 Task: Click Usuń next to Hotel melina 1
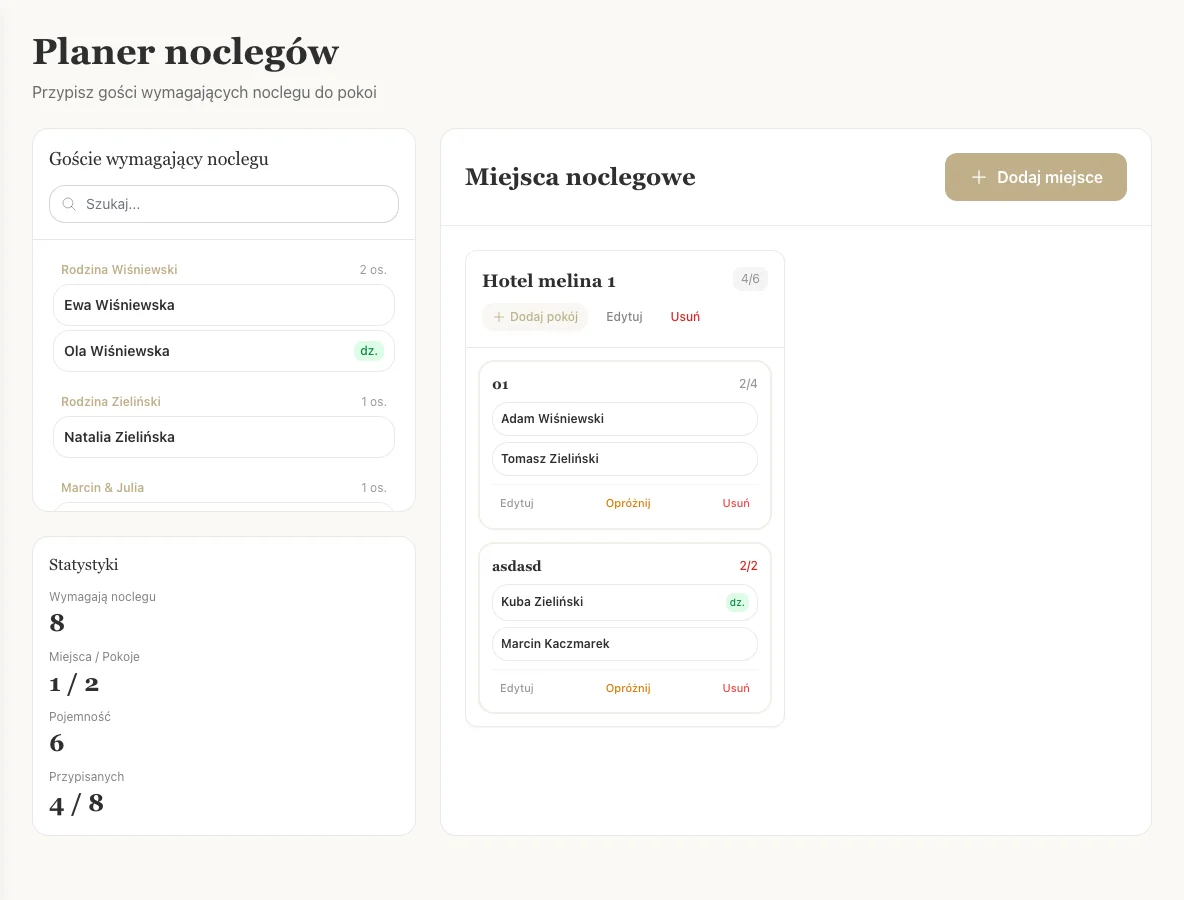[x=685, y=317]
